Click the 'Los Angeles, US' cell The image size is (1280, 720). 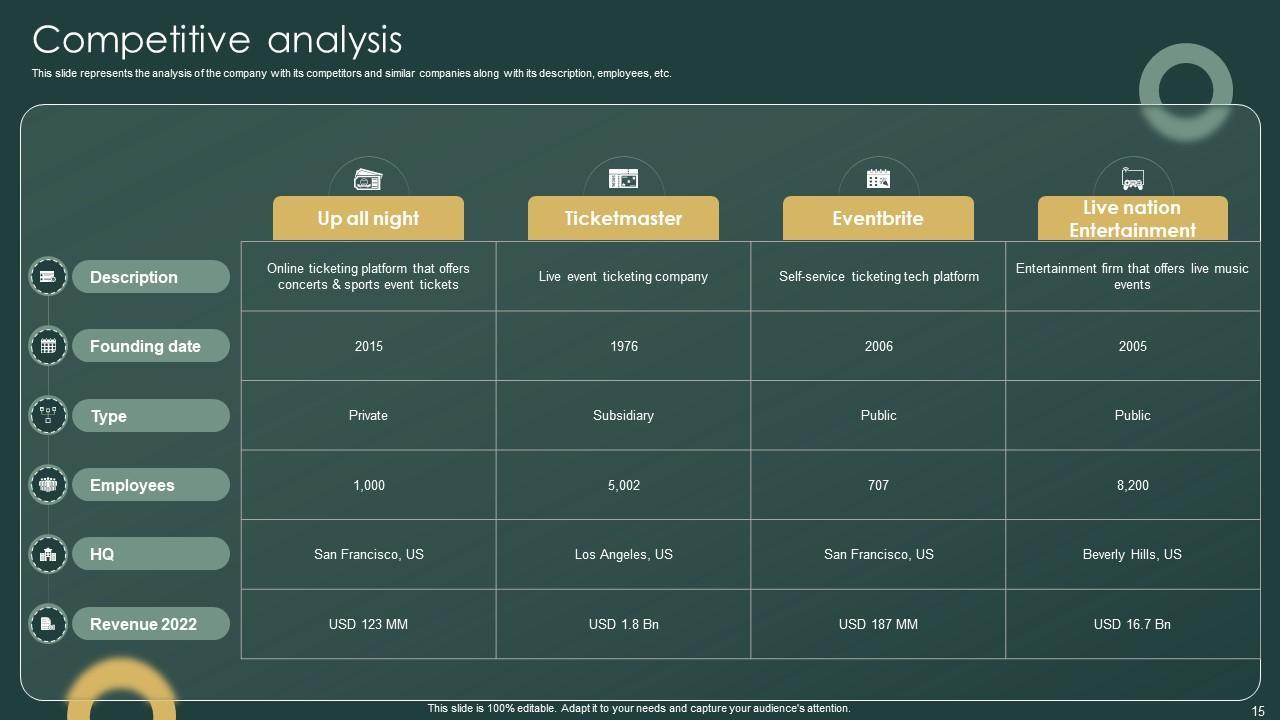(x=623, y=554)
